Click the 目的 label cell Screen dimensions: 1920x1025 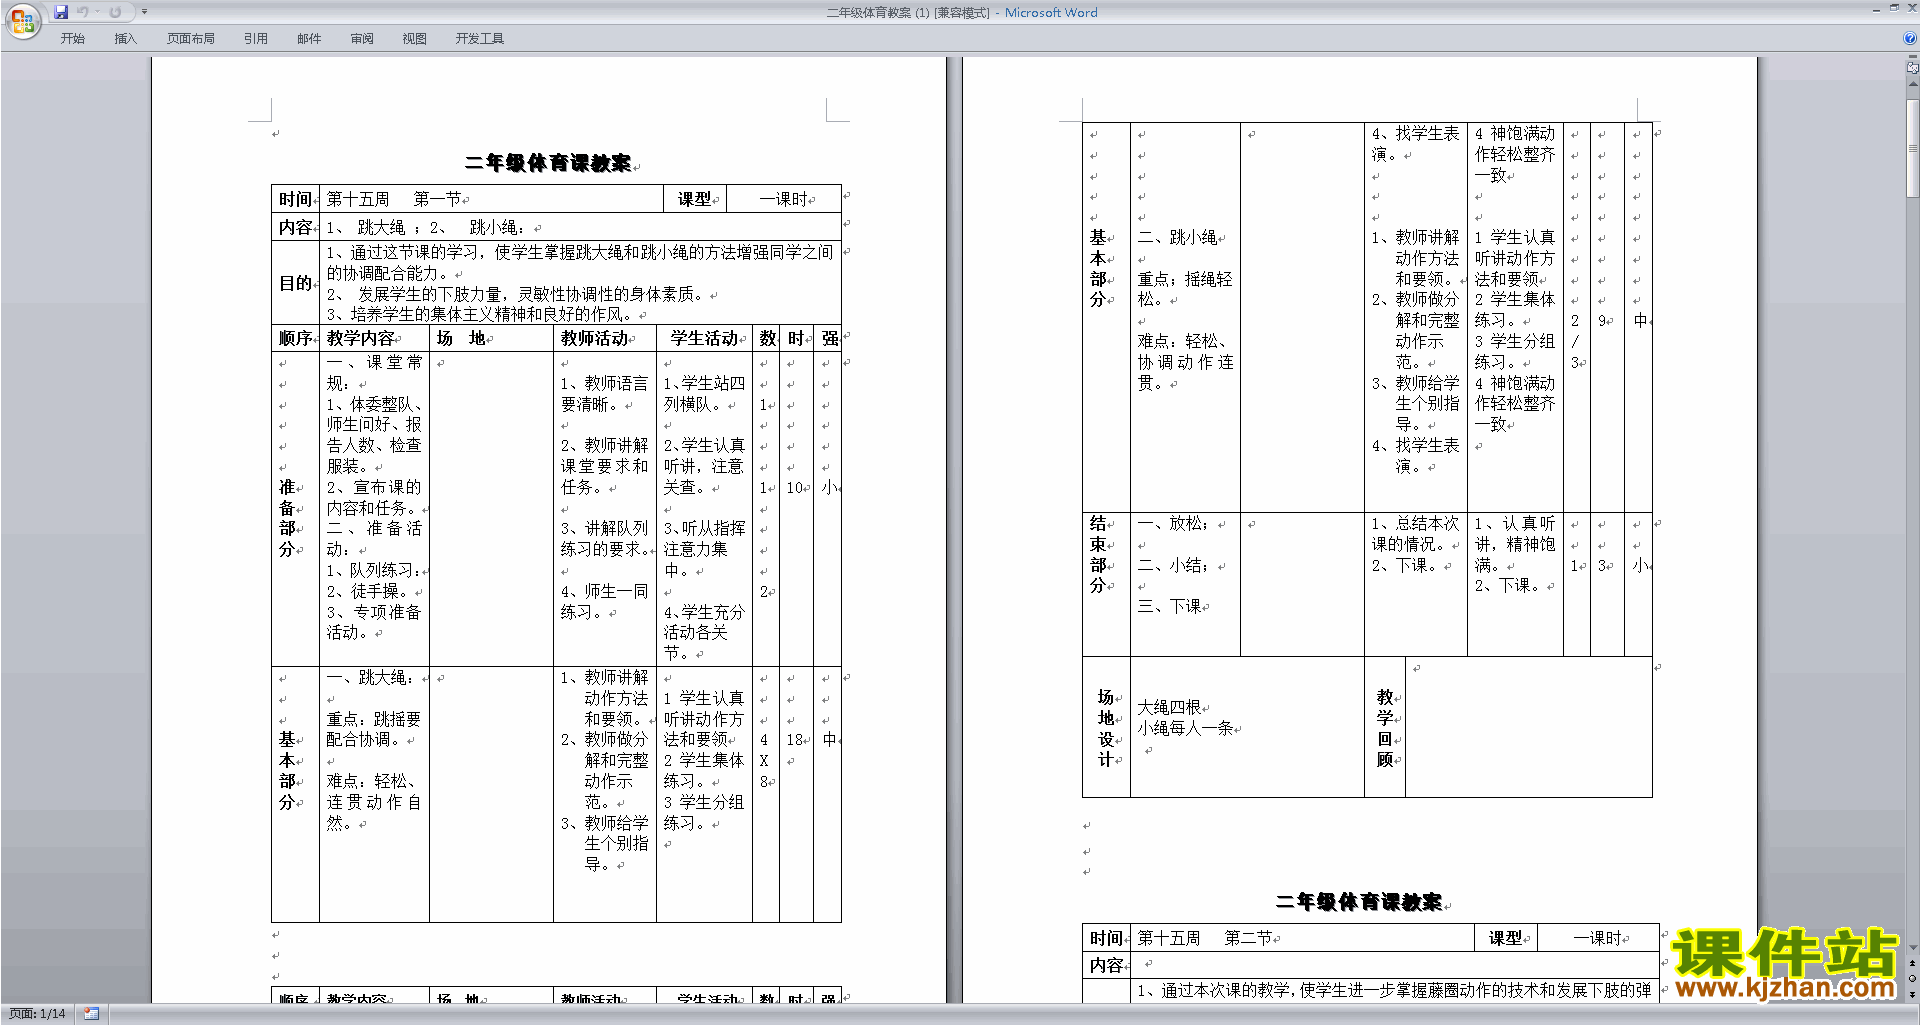pyautogui.click(x=295, y=283)
